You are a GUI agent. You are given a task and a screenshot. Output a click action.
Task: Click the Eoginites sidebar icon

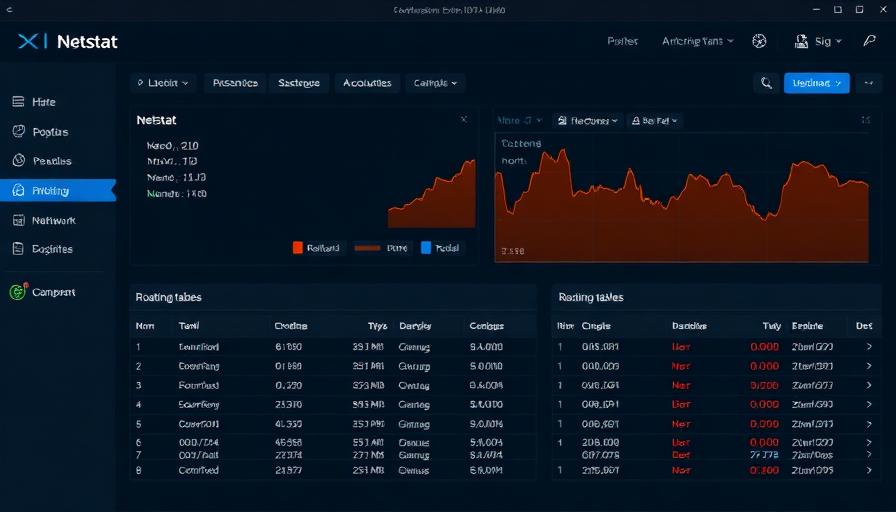click(x=18, y=249)
